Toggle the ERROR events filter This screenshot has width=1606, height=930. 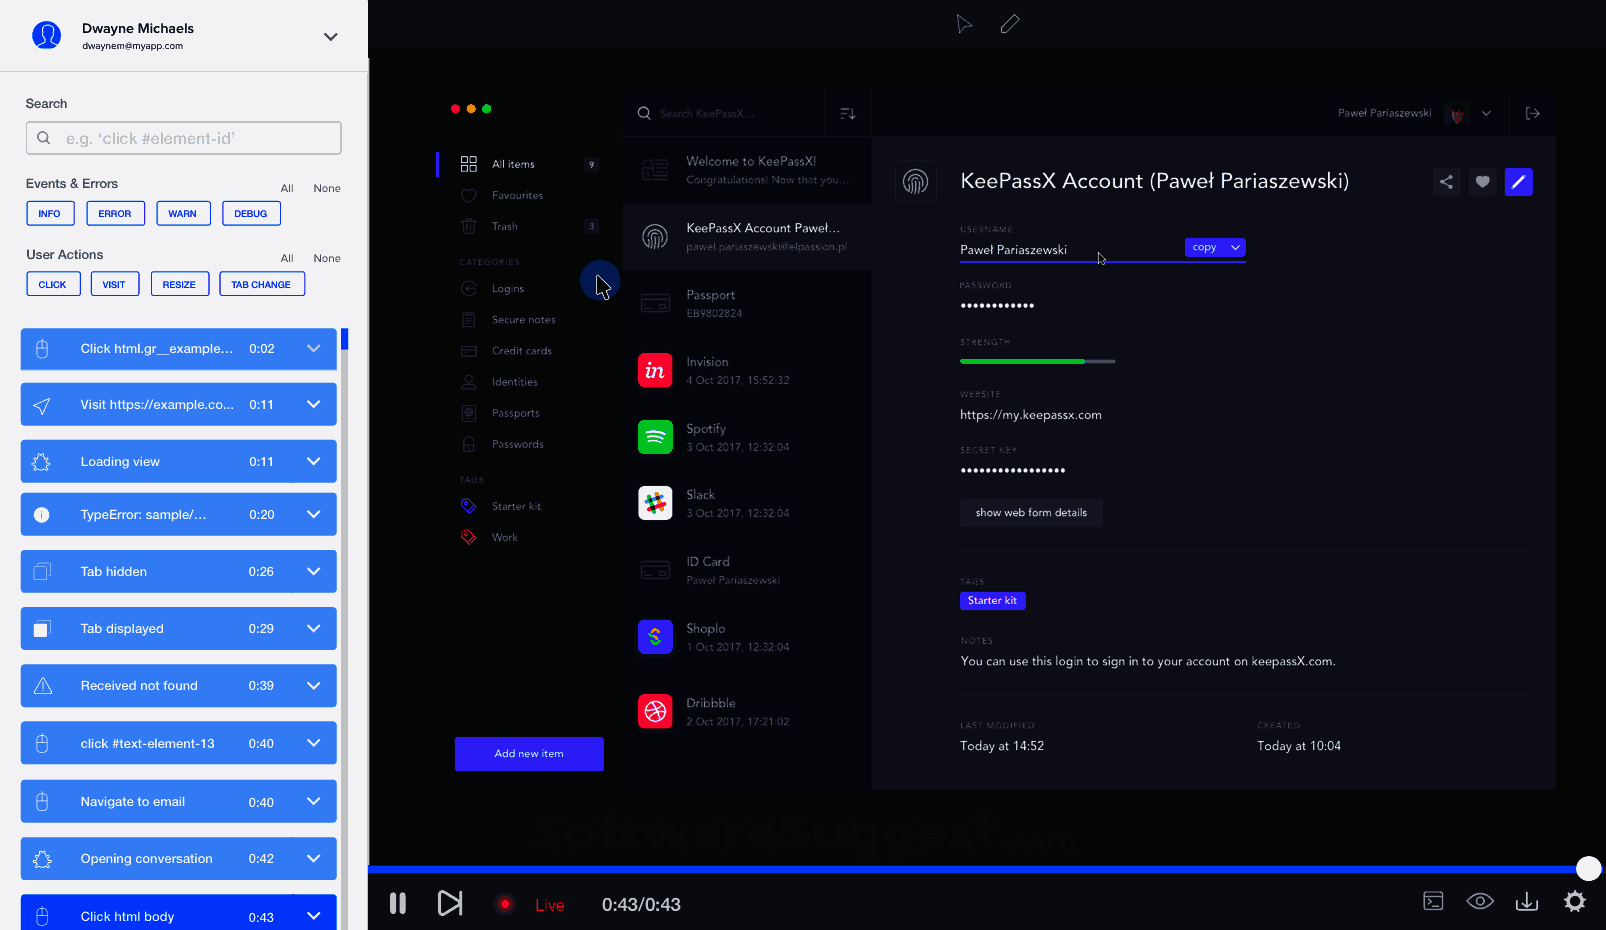tap(115, 213)
